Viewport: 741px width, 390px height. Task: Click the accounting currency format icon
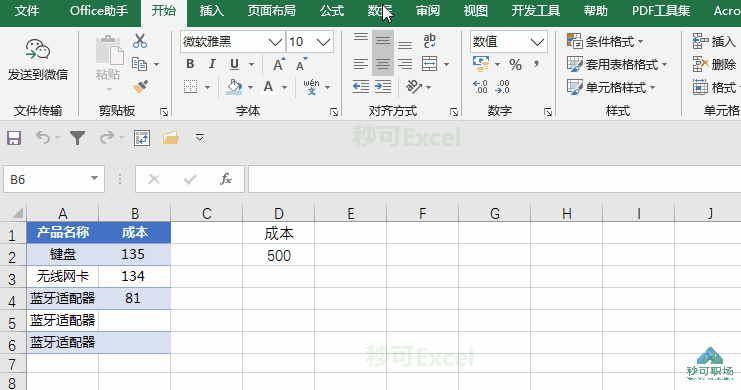pyautogui.click(x=481, y=64)
